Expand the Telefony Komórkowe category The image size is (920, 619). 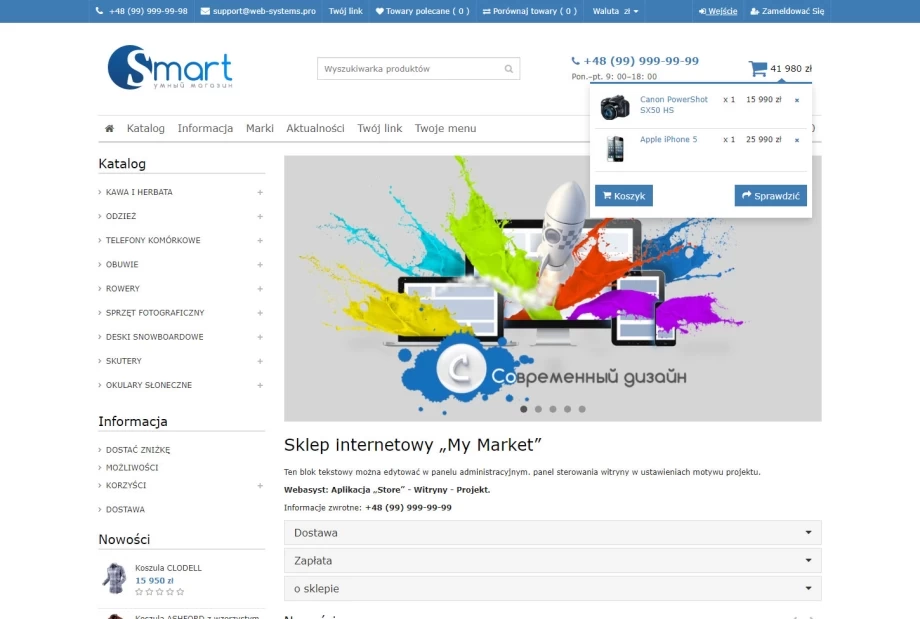coord(260,241)
